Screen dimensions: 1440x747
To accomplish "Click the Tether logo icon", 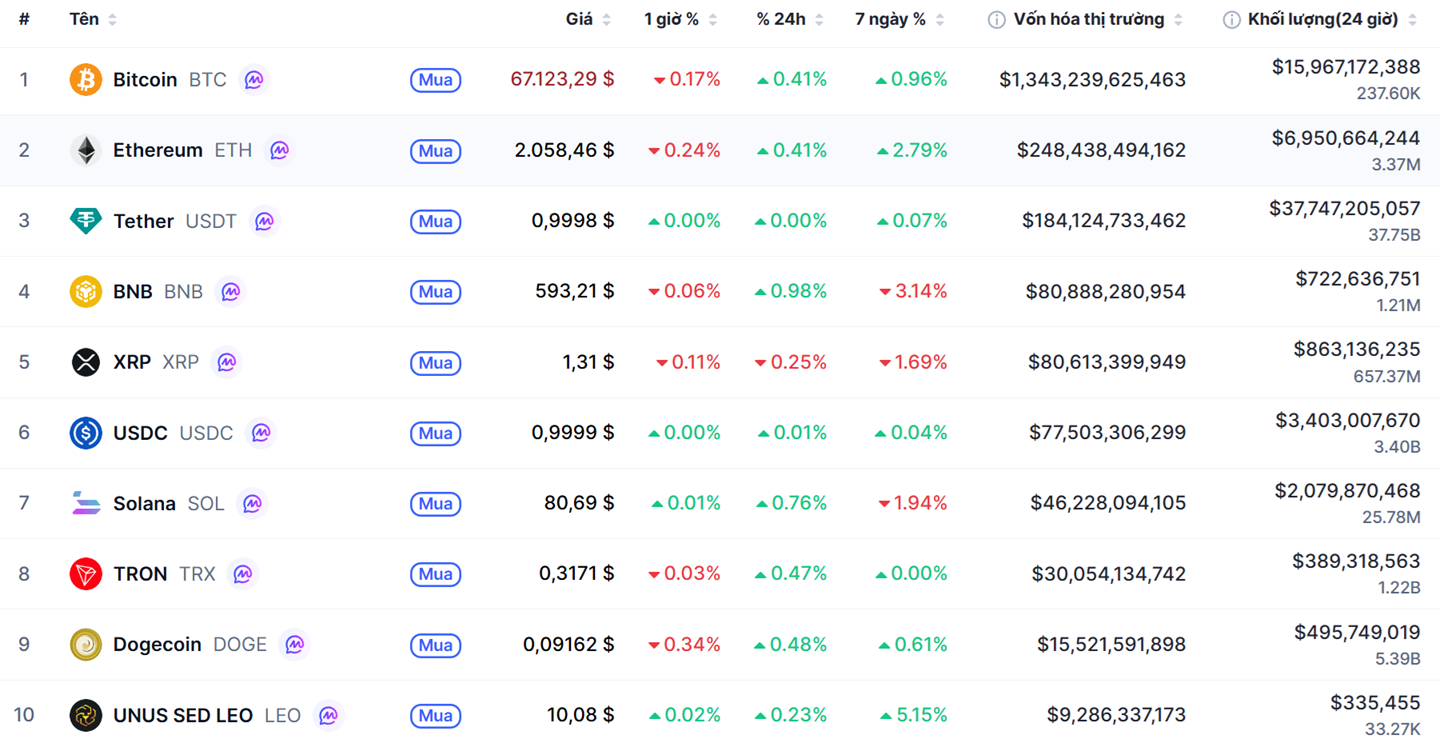I will [x=85, y=221].
